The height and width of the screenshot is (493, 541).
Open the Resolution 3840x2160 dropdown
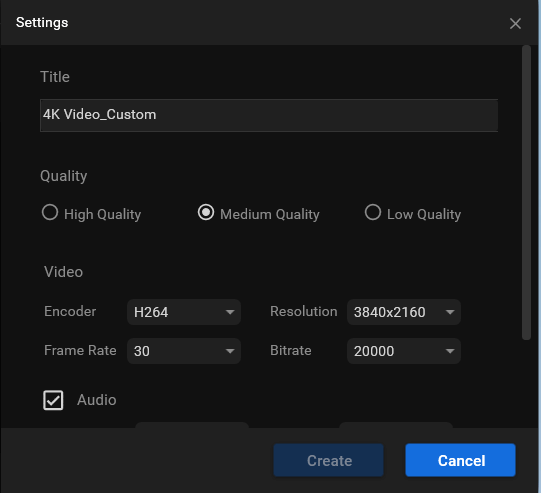[404, 312]
